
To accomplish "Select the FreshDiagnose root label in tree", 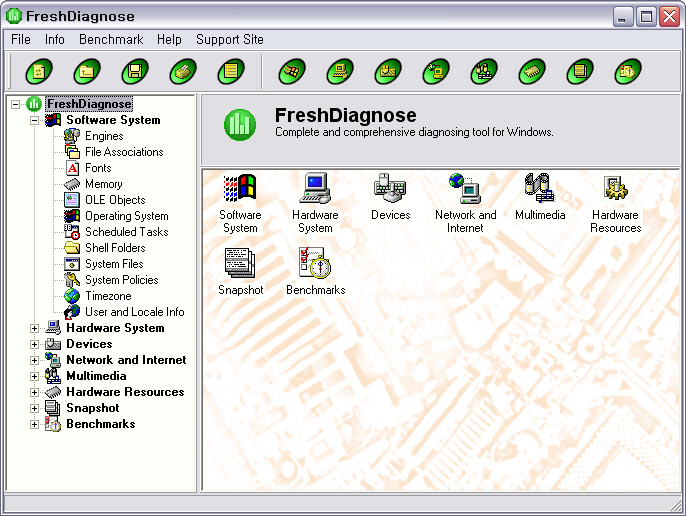I will pos(89,104).
